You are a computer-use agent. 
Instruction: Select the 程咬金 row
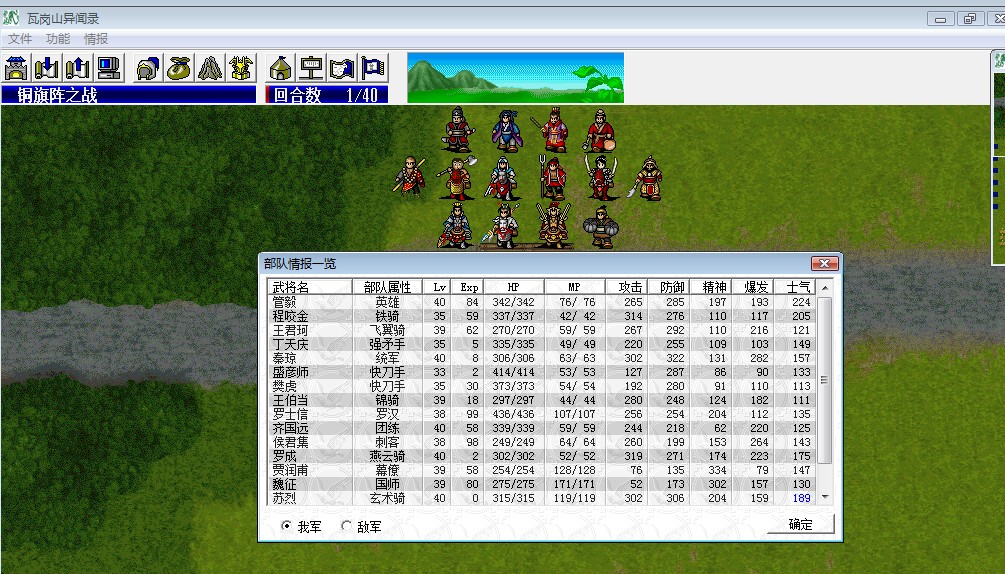[x=542, y=316]
